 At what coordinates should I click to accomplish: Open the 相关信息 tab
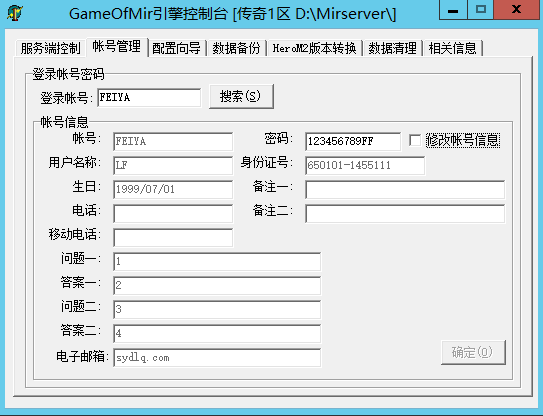point(453,48)
